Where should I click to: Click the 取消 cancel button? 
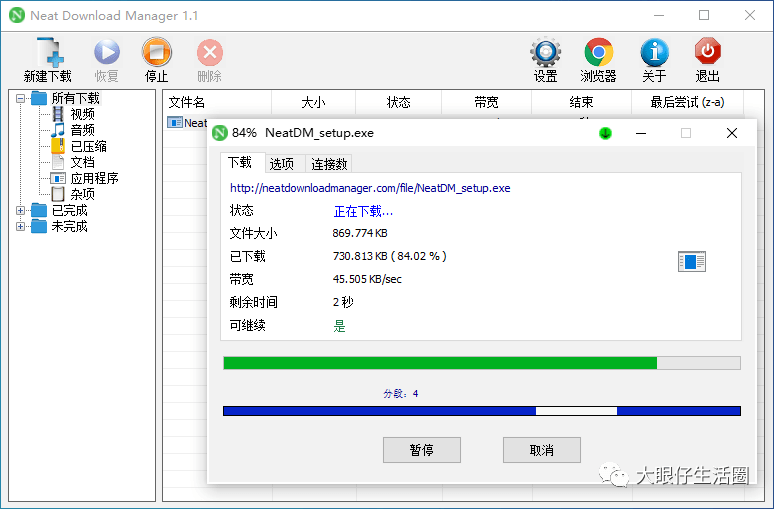(542, 450)
